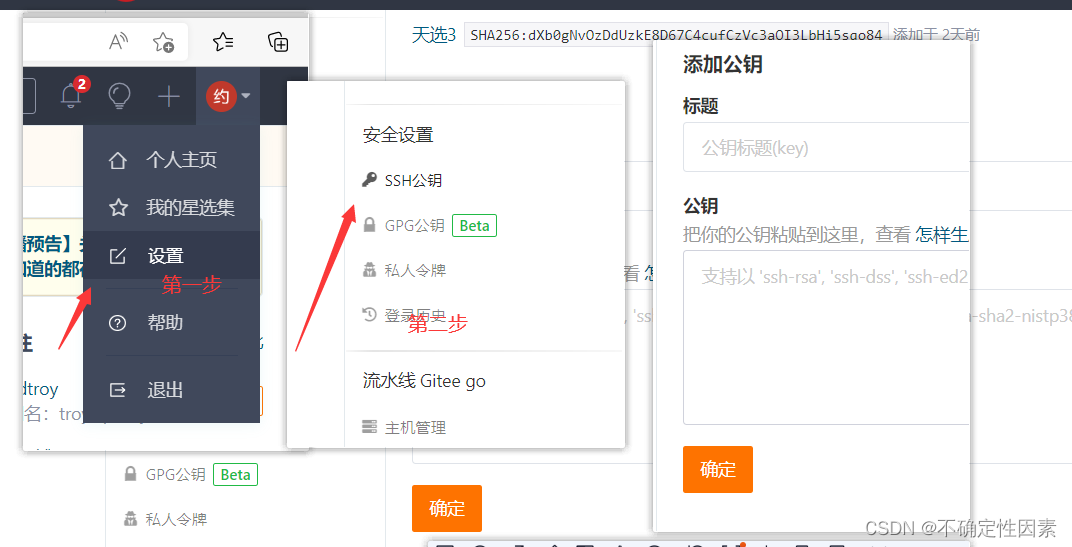Click token icon in background sidebar 私人令牌
Screen dimensions: 1072x547
130,519
